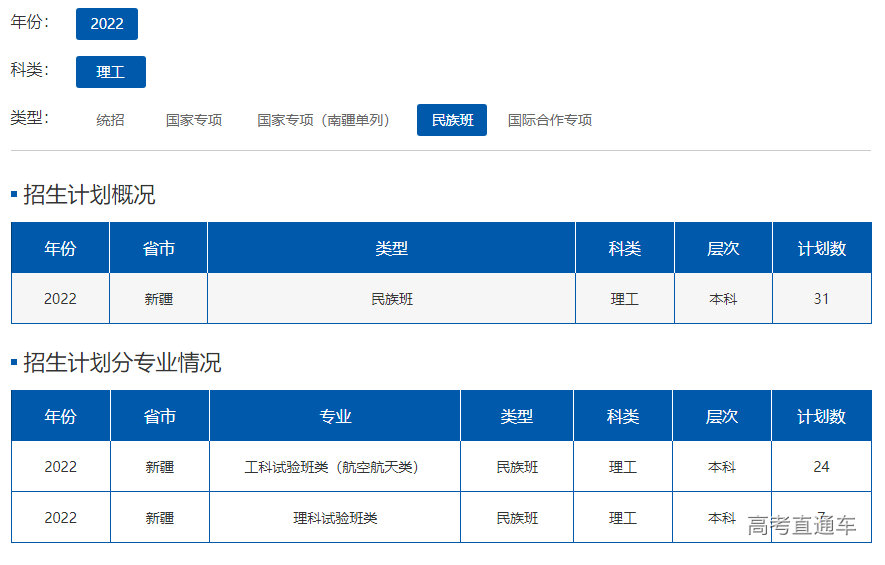885x565 pixels.
Task: Click the 层次 header in the overview table
Action: point(723,249)
